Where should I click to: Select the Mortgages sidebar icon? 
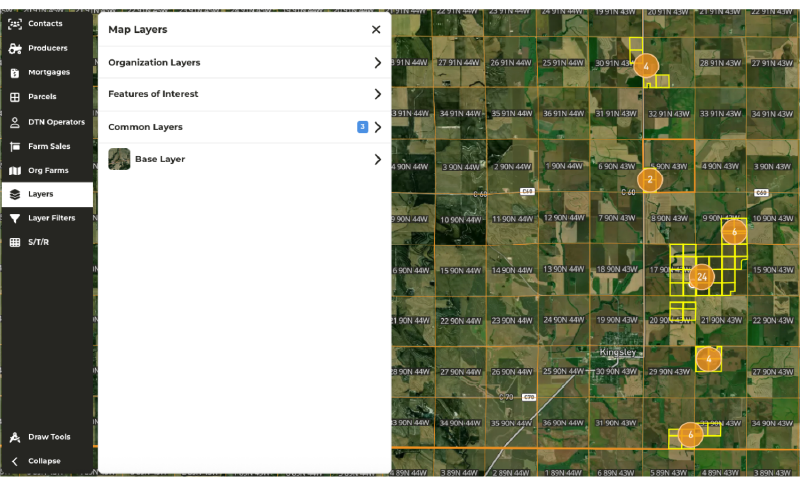[15, 73]
